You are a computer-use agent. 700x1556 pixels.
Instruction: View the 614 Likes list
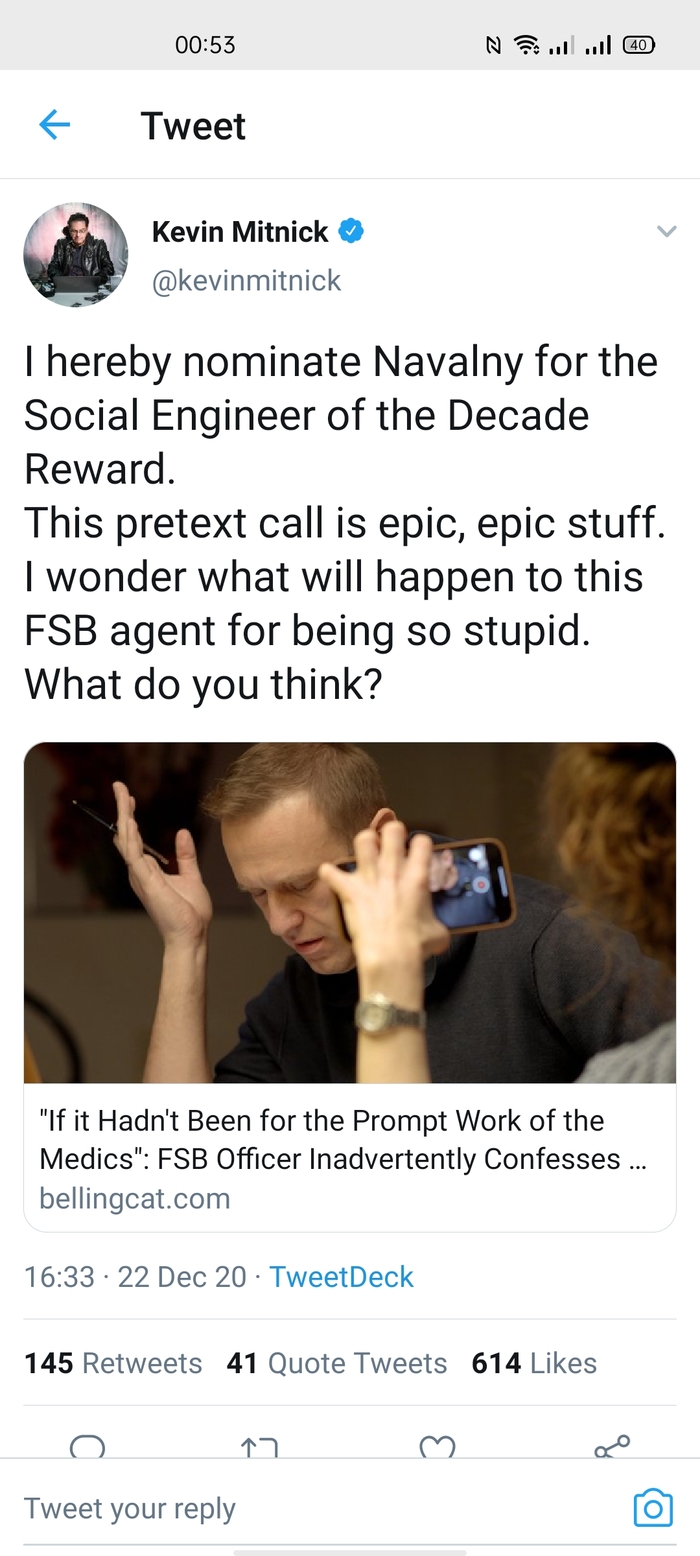(x=534, y=1363)
